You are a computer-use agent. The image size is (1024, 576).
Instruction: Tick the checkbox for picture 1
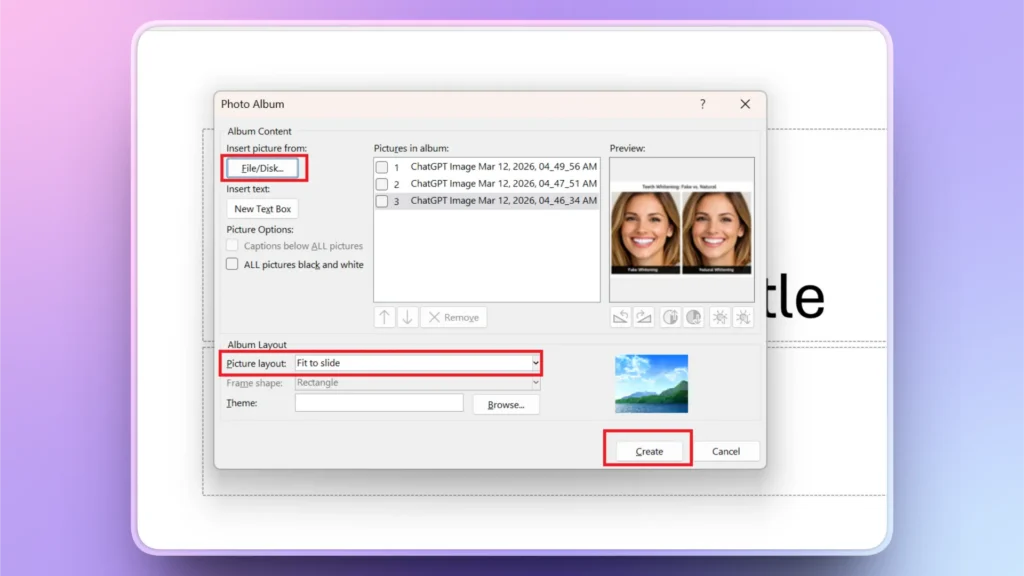(382, 167)
